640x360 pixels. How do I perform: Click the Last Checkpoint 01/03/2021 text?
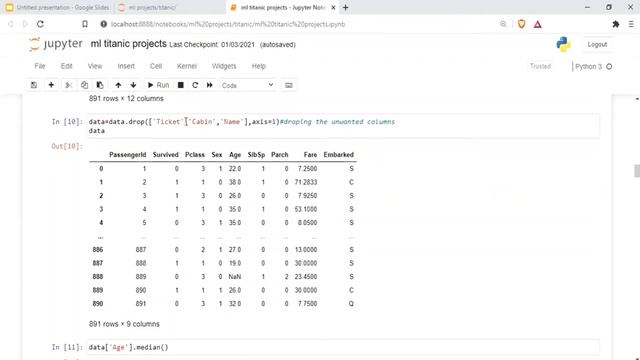pyautogui.click(x=212, y=44)
